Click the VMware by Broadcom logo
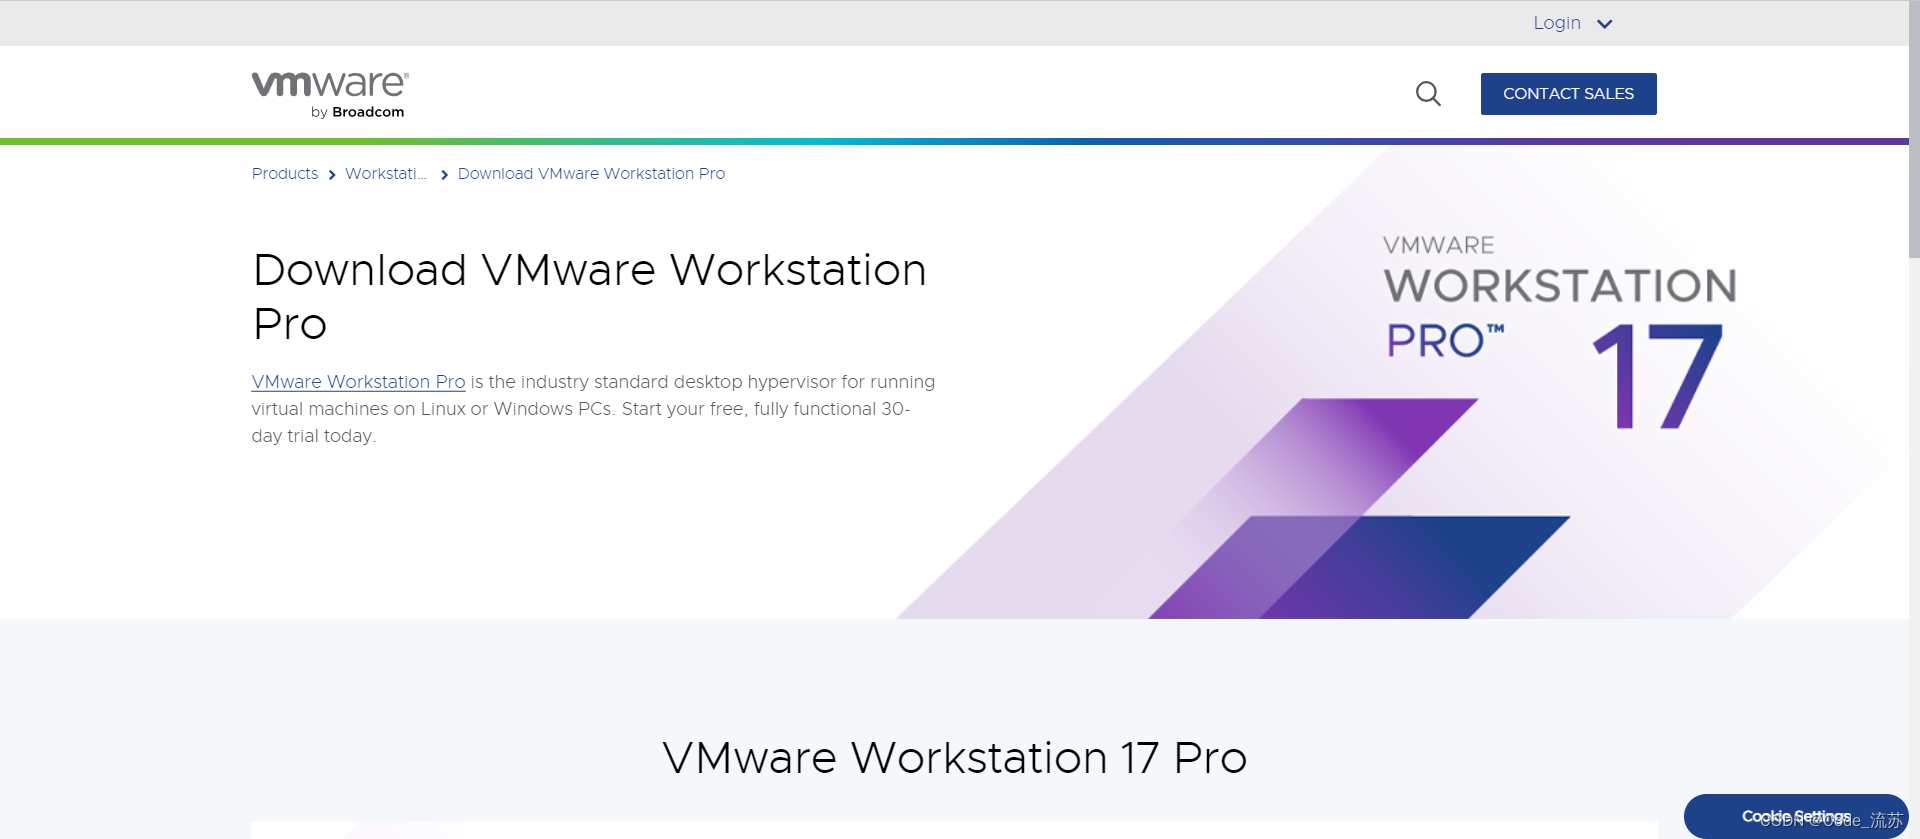1920x839 pixels. (x=330, y=95)
